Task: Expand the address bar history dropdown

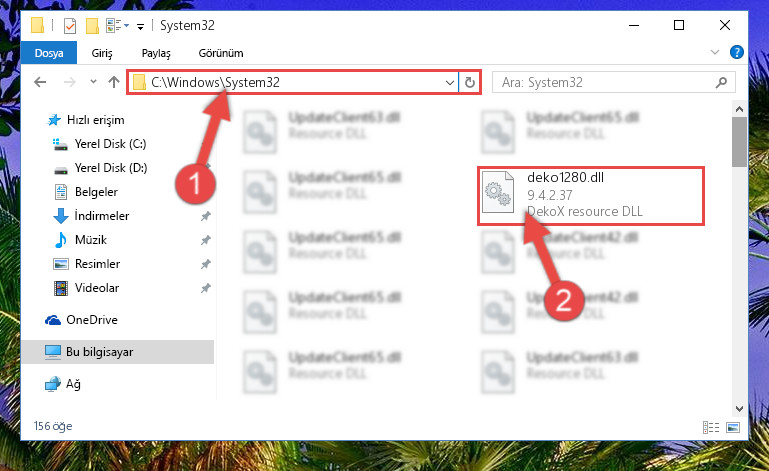Action: [x=449, y=82]
